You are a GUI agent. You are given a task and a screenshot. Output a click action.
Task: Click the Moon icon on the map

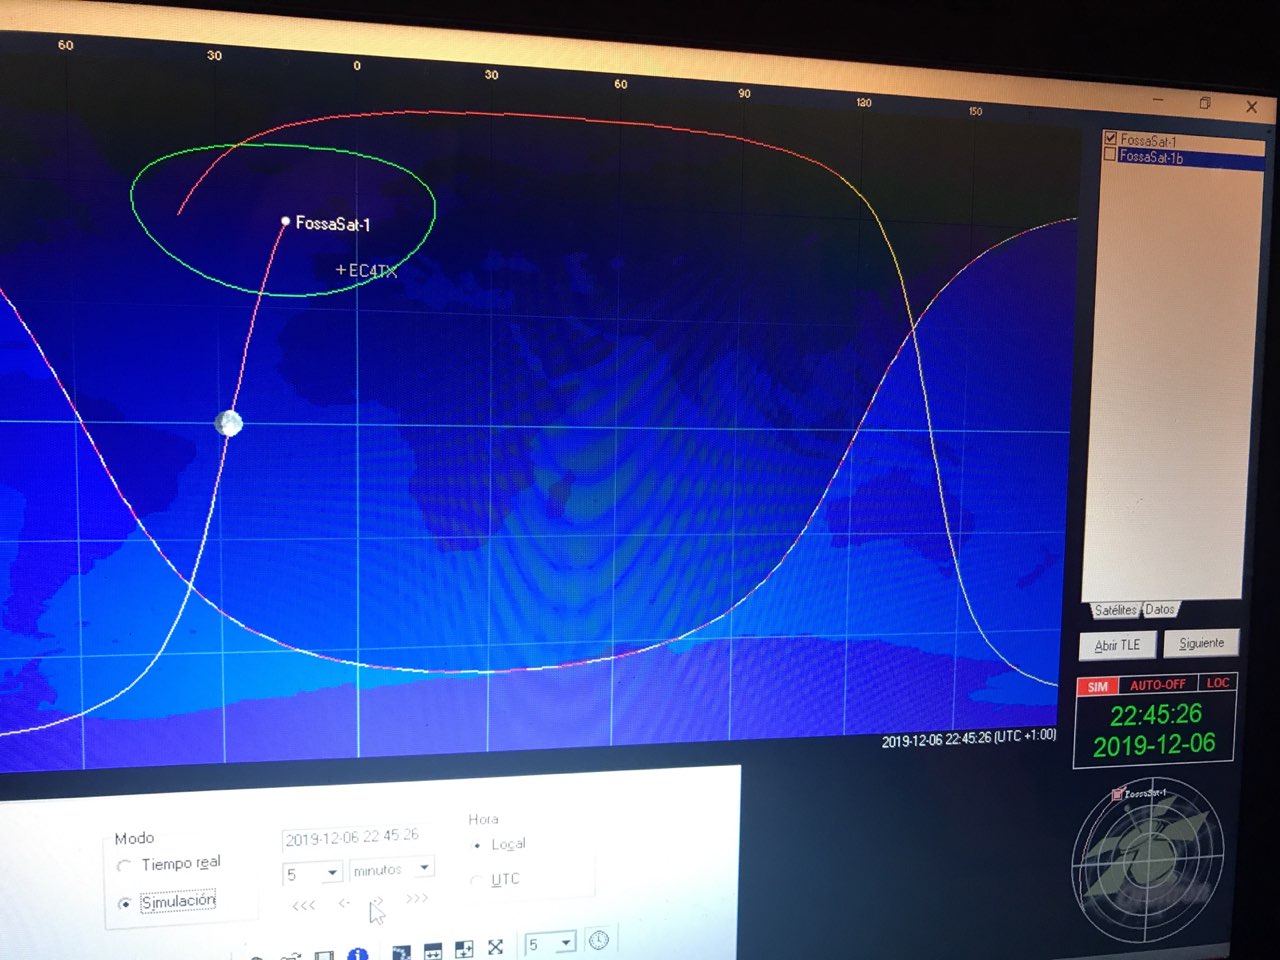click(229, 423)
